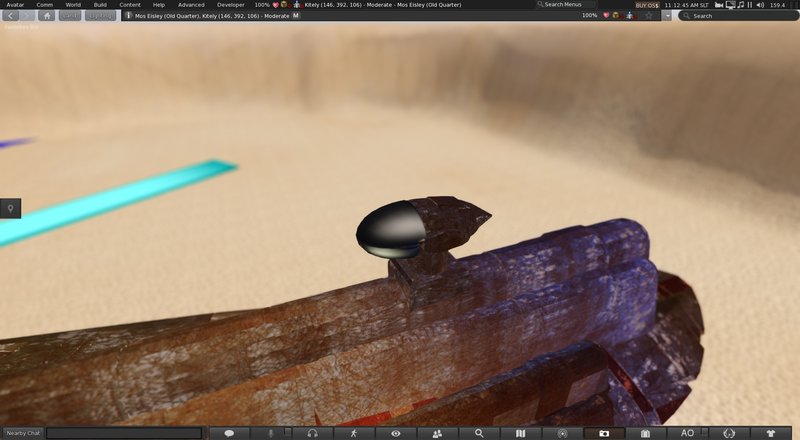Click the map pin side tab button
The image size is (800, 440).
point(10,208)
